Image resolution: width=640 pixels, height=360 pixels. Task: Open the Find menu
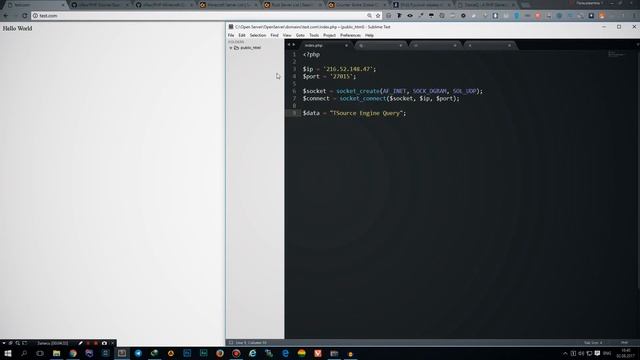[274, 36]
